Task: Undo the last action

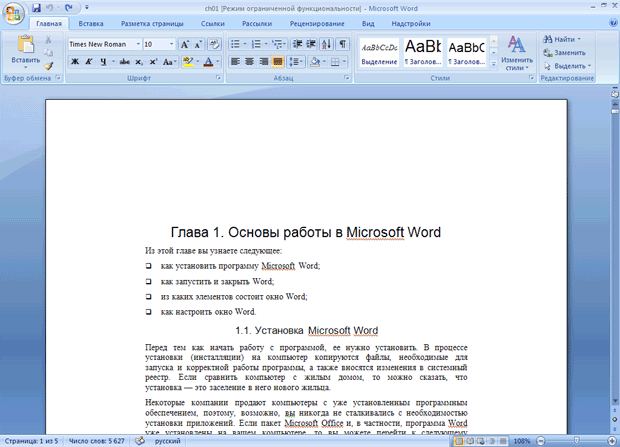Action: click(x=50, y=8)
